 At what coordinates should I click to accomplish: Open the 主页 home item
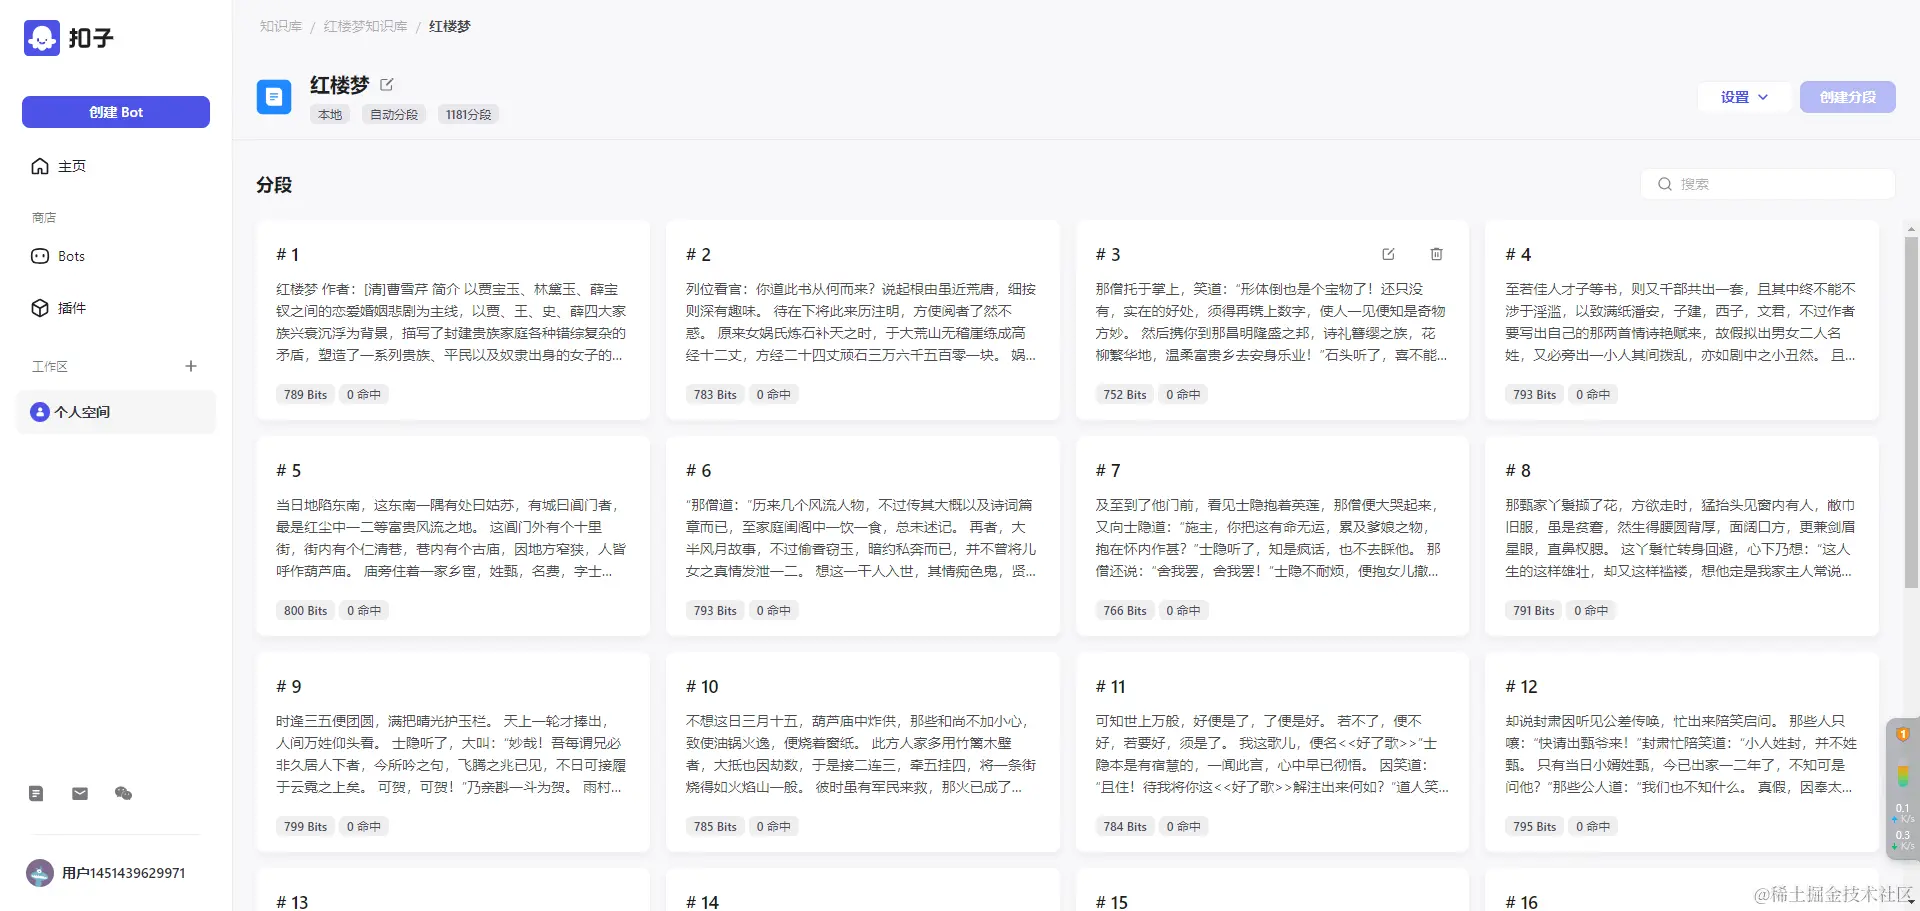pos(116,166)
